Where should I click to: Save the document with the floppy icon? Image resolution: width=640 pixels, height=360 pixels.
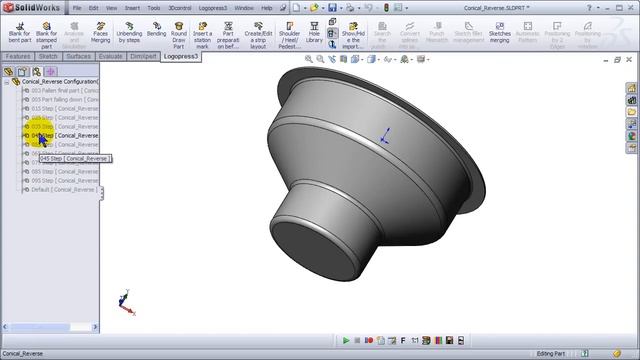click(x=333, y=8)
